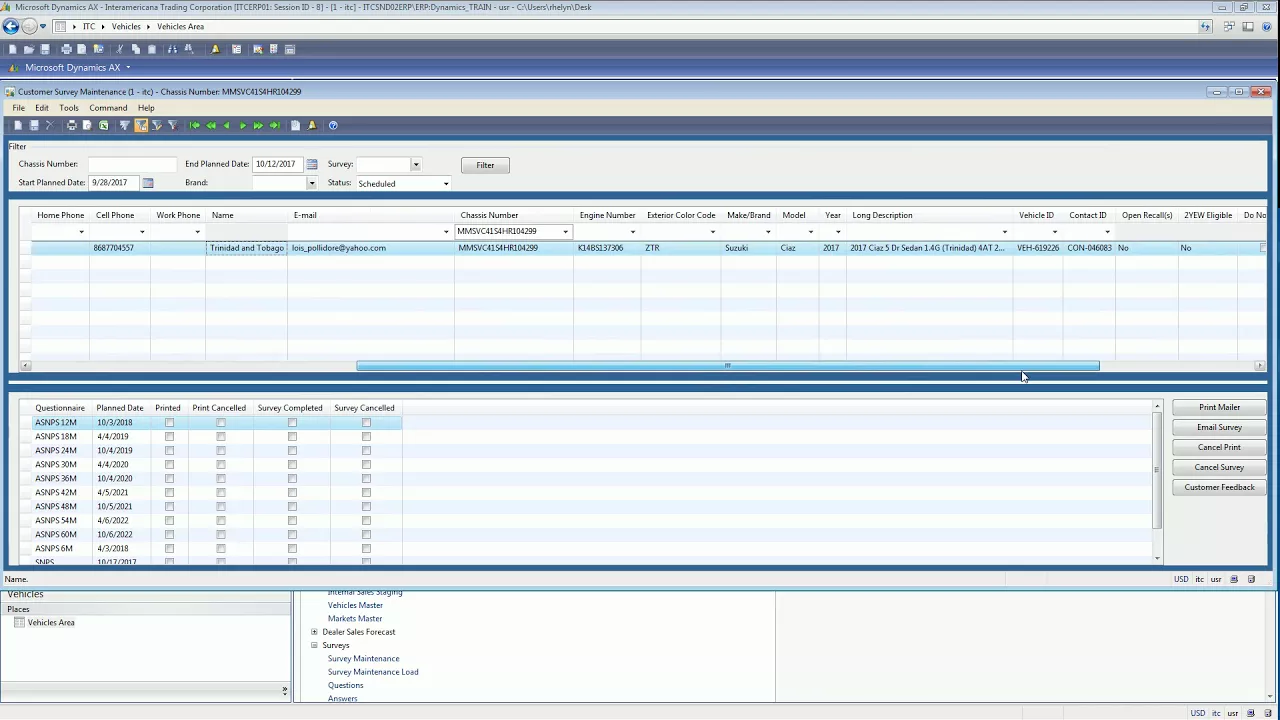
Task: Go to the last record
Action: 275,125
